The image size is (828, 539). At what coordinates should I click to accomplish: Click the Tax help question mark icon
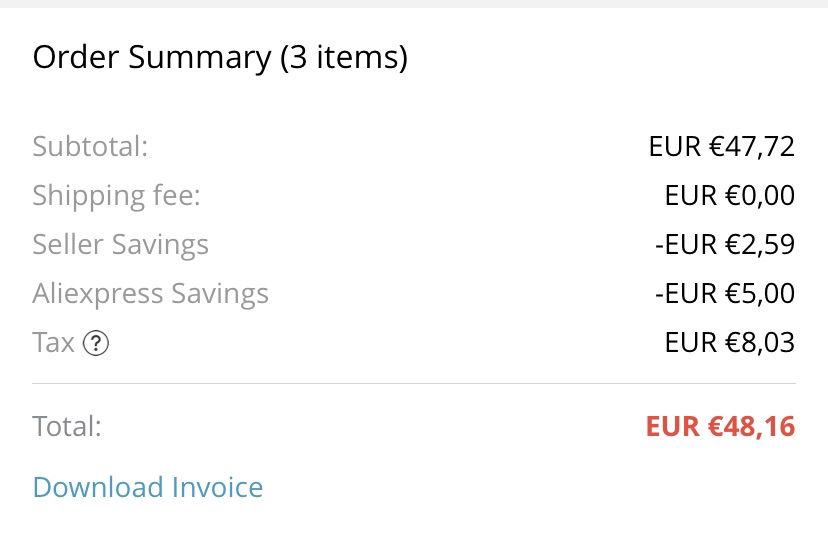96,344
